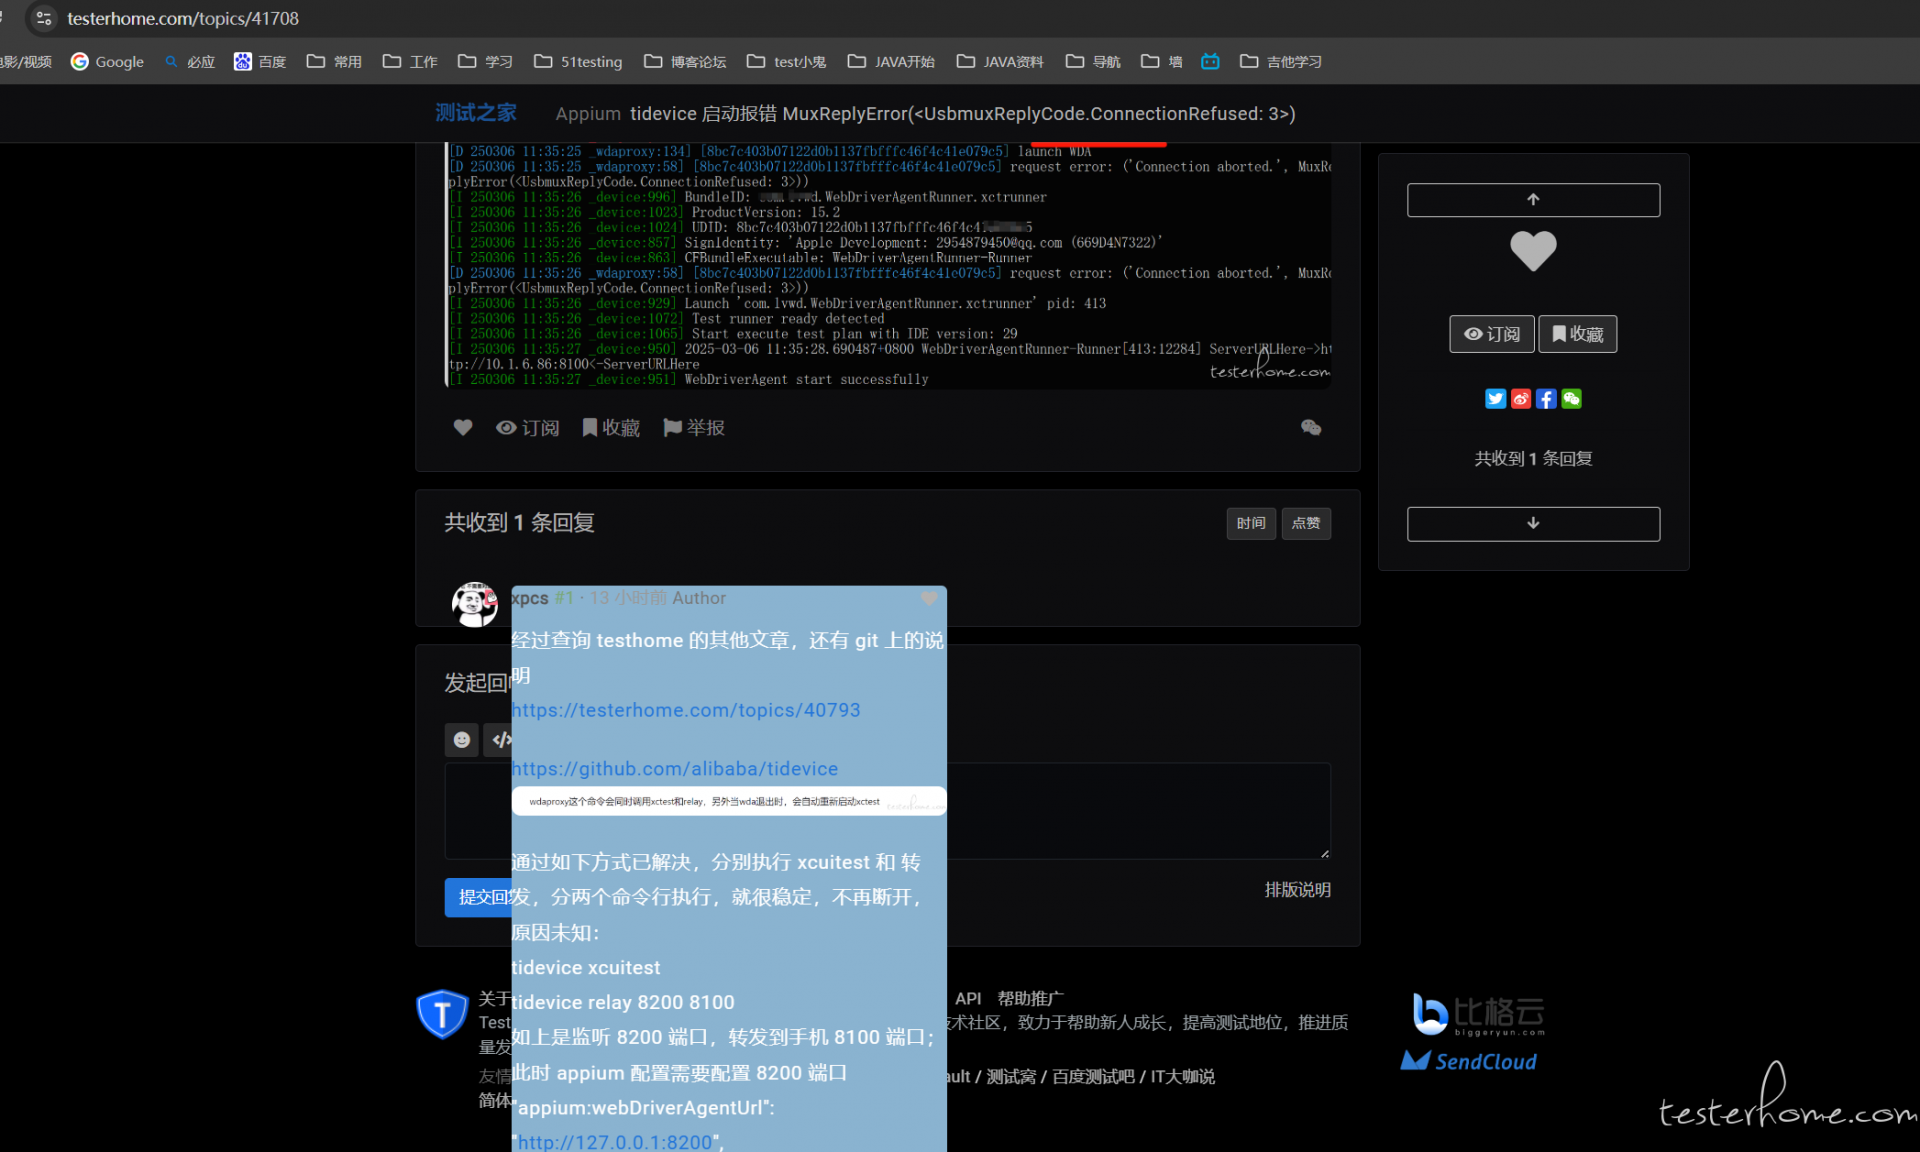1920x1152 pixels.
Task: Report the topic with 举报 flag
Action: click(694, 427)
